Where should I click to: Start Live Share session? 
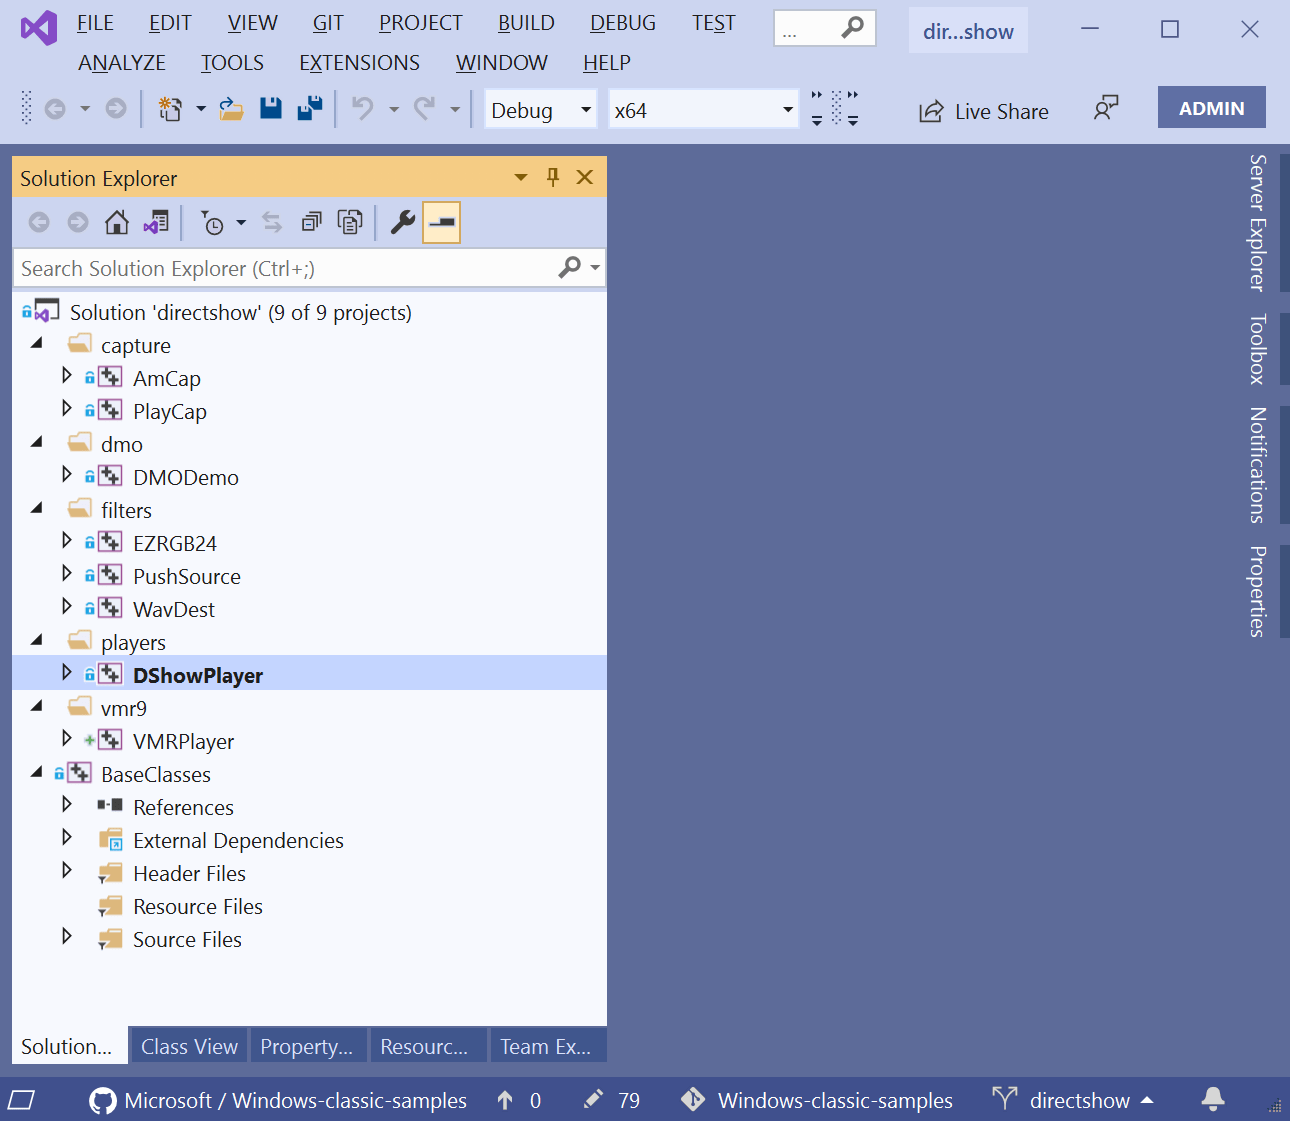(x=983, y=111)
